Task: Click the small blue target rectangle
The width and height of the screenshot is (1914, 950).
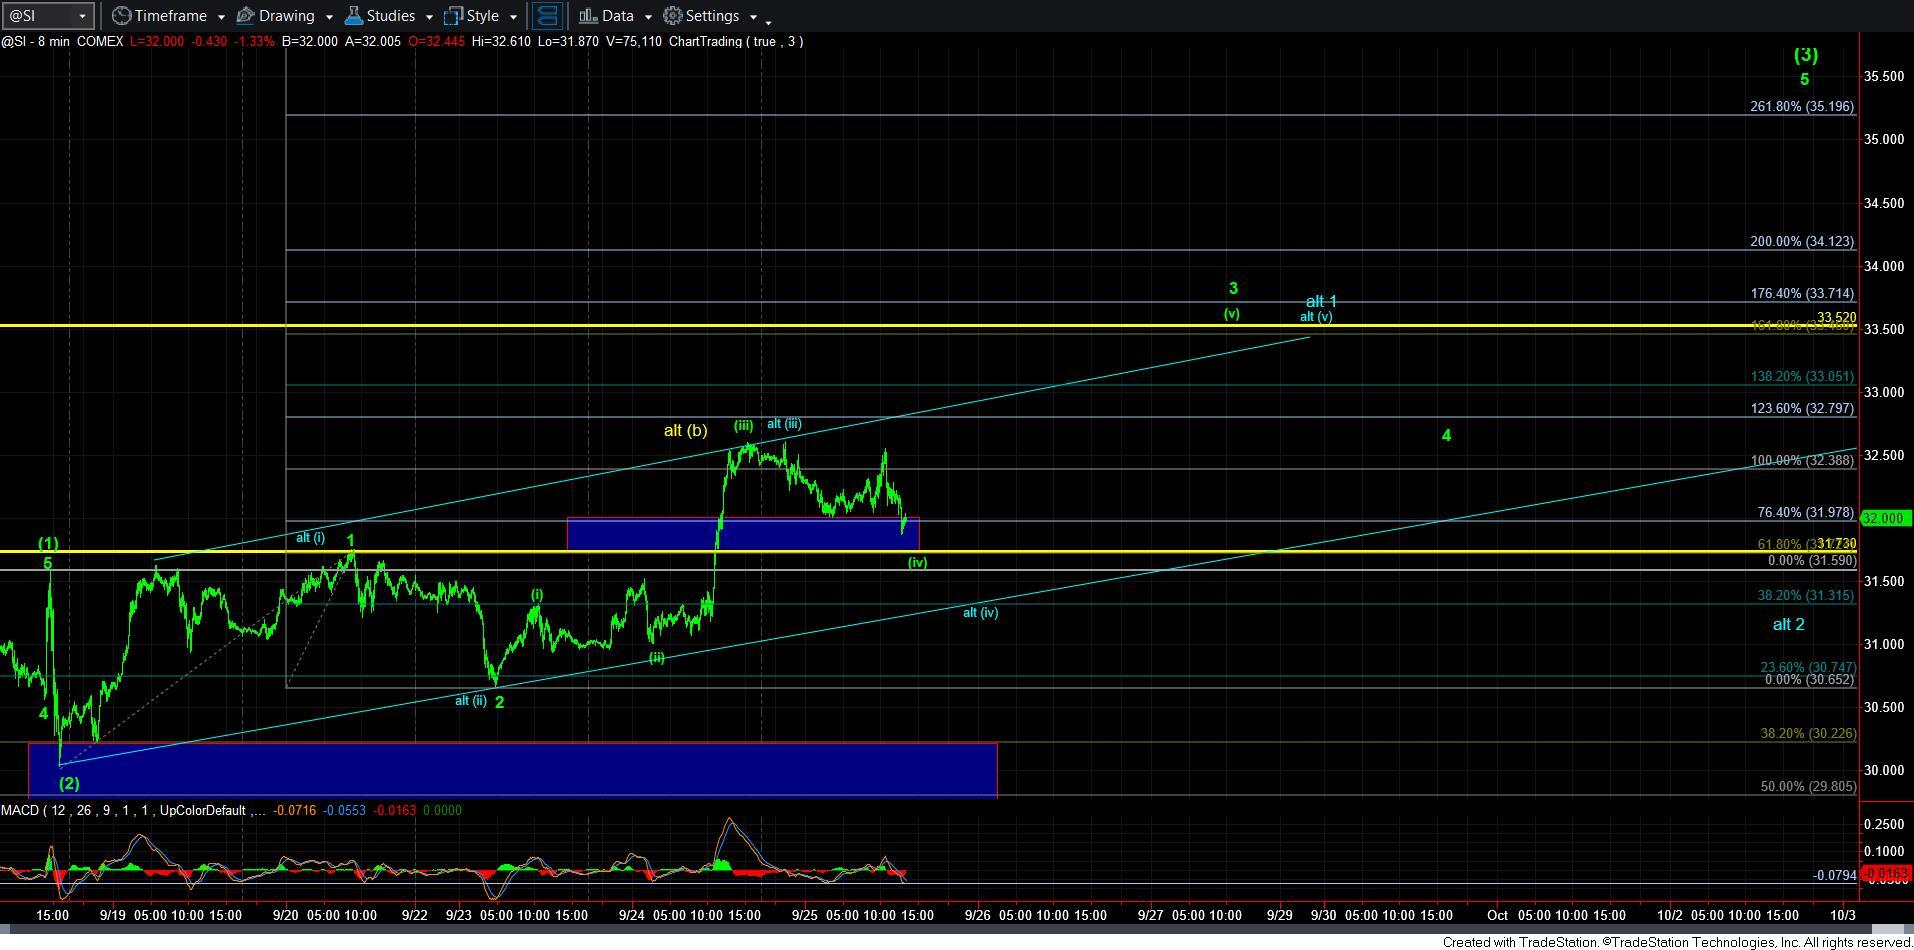Action: click(x=742, y=534)
